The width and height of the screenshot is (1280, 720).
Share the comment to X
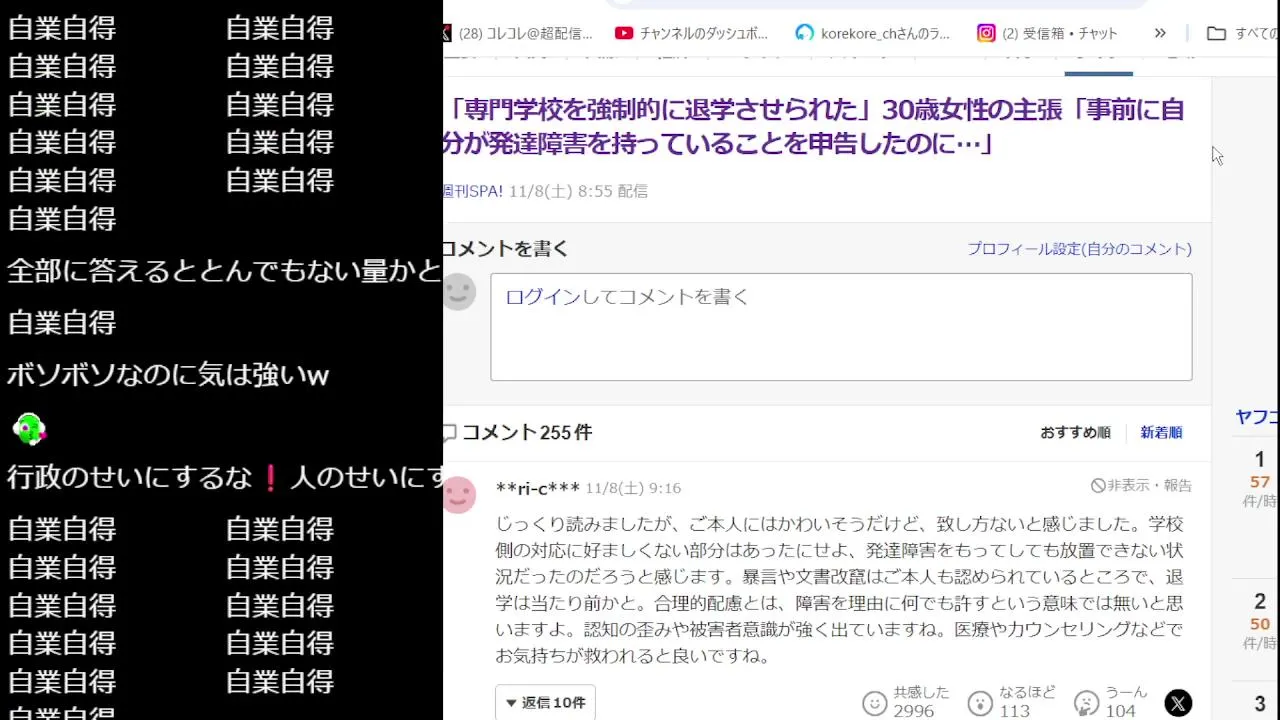click(x=1178, y=704)
